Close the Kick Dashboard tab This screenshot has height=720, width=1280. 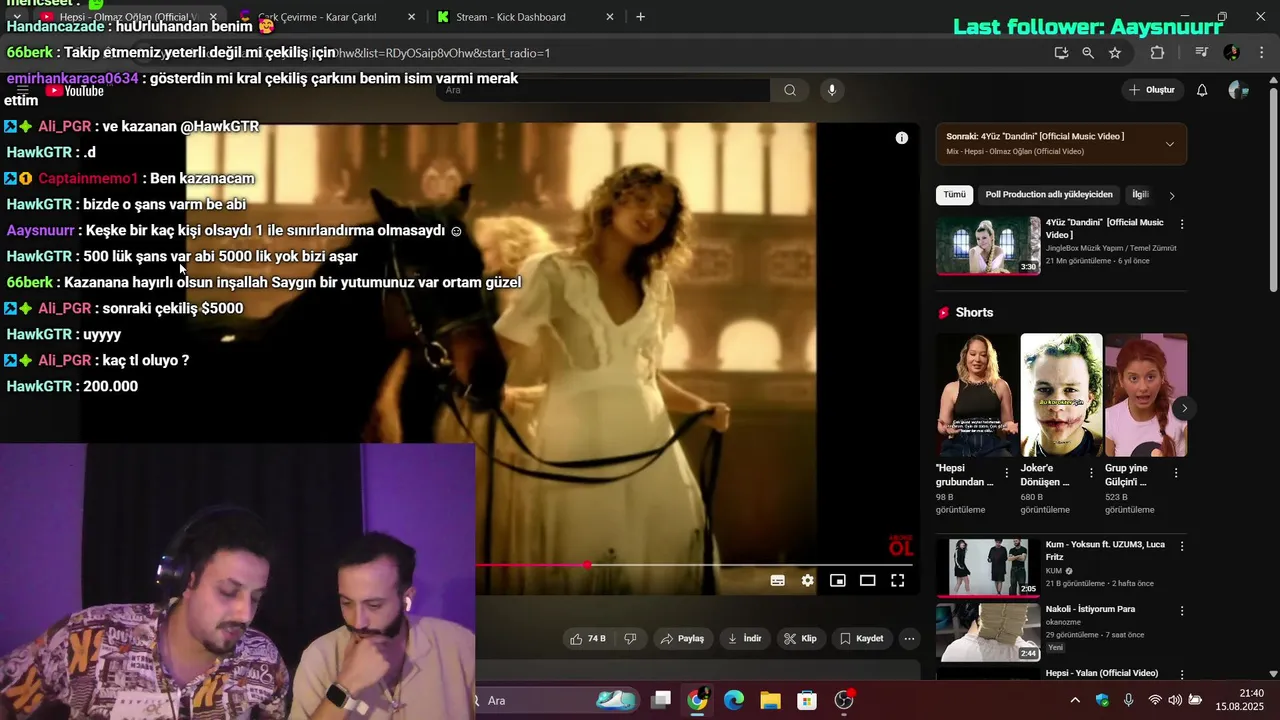click(x=610, y=17)
